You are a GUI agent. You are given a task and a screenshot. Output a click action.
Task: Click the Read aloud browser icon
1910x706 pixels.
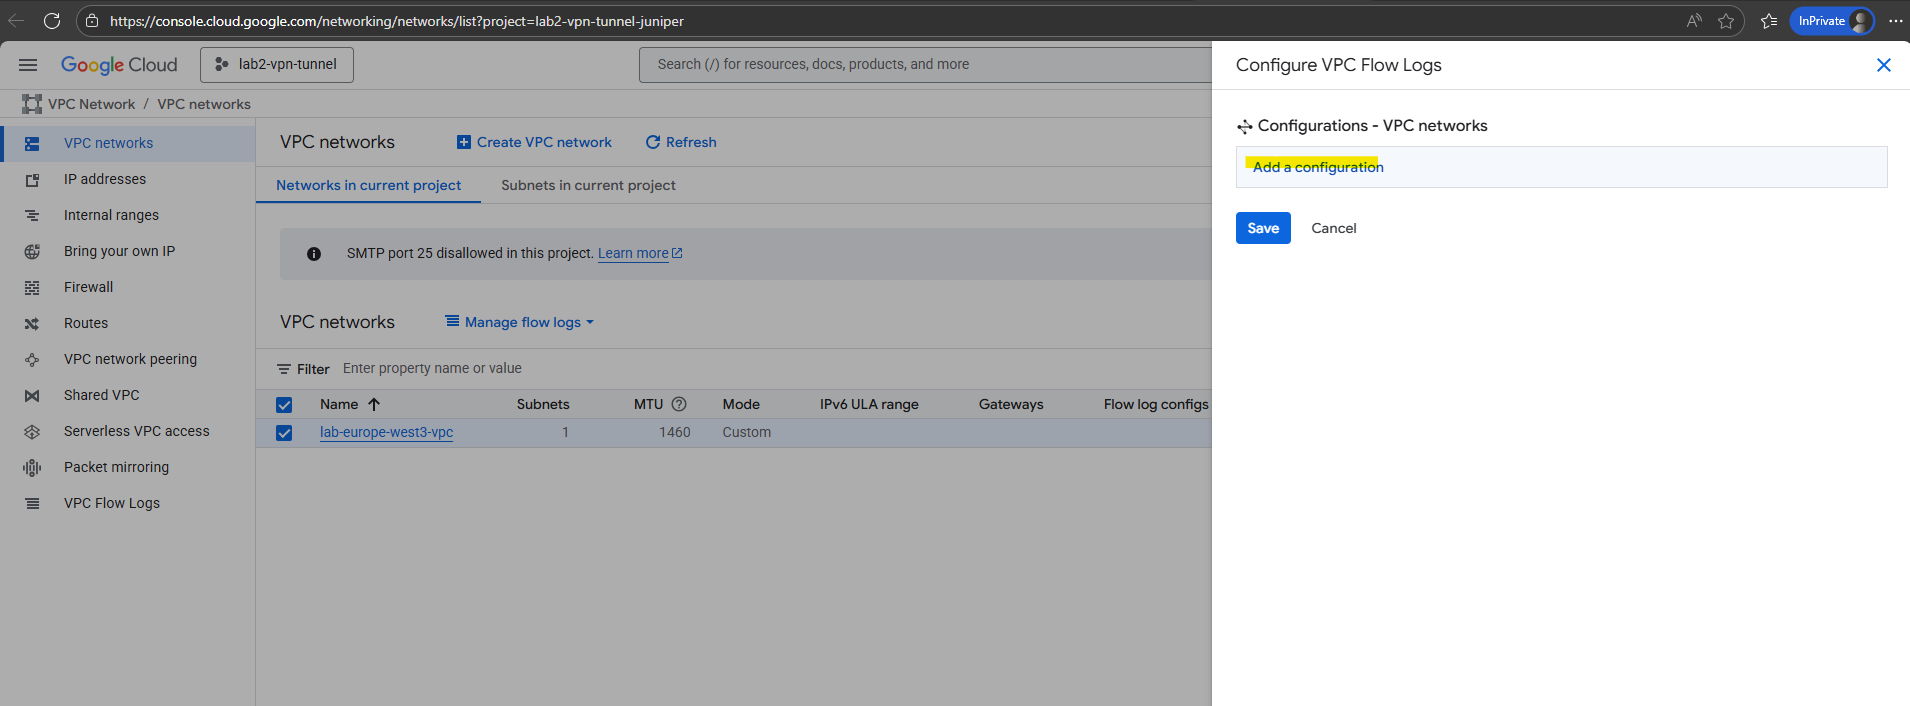[1693, 21]
